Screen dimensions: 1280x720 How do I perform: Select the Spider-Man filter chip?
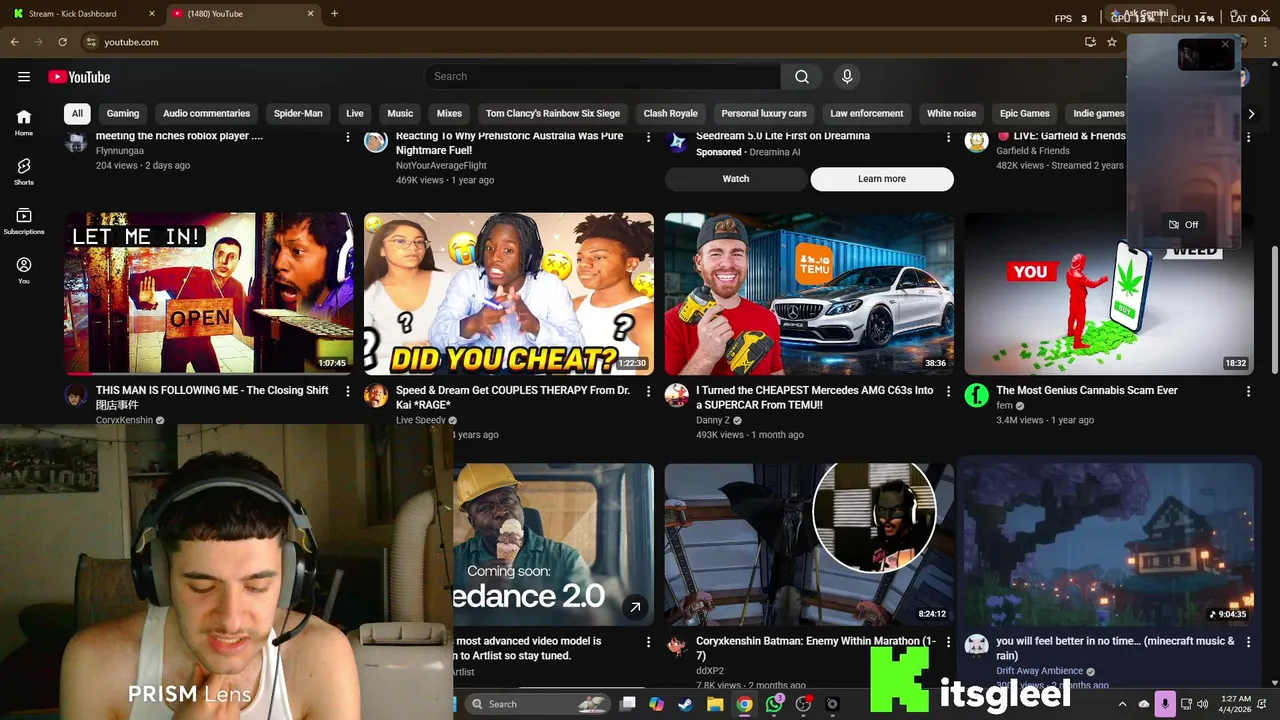[x=298, y=113]
